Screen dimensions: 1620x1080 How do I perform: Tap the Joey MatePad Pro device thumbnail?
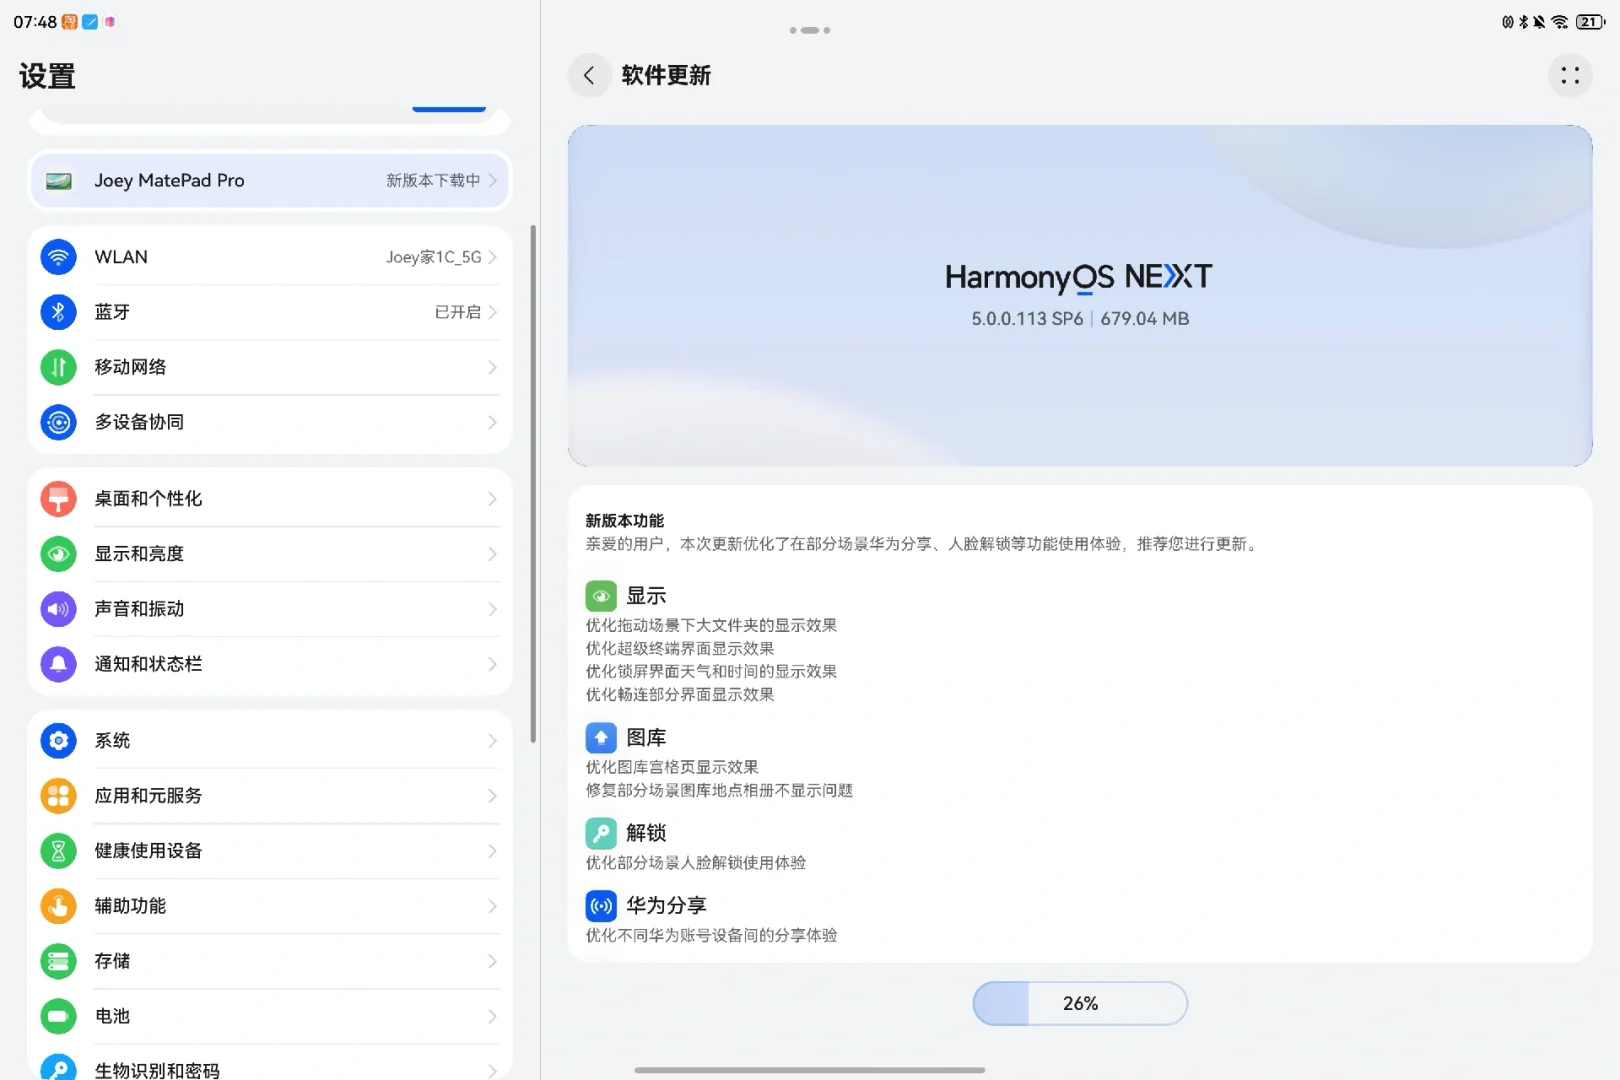[59, 181]
